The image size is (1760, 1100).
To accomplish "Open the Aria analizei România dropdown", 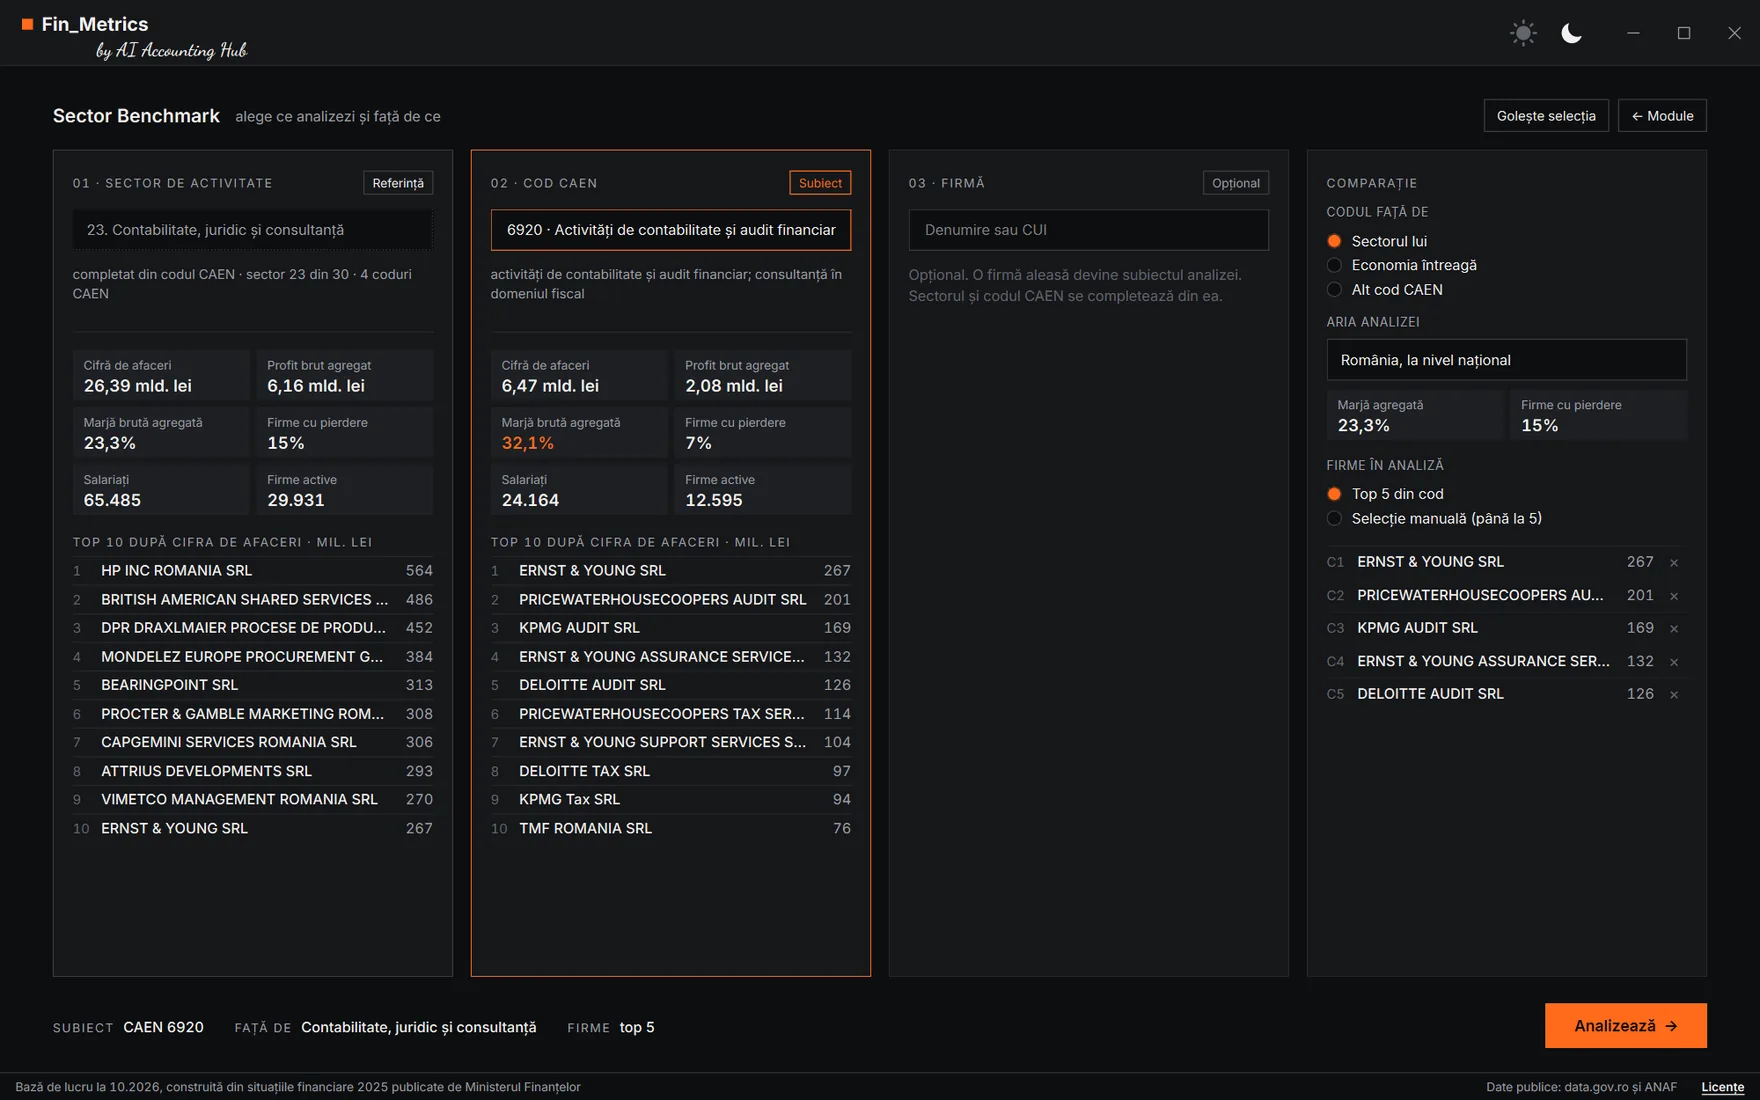I will coord(1506,360).
